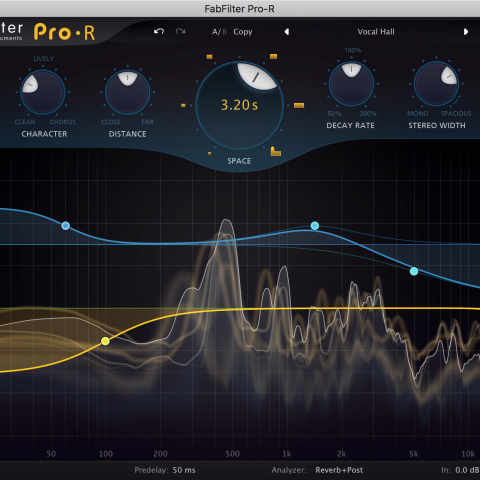The image size is (480, 480).
Task: Click the room icon above-right of Space knob
Action: coord(273,56)
